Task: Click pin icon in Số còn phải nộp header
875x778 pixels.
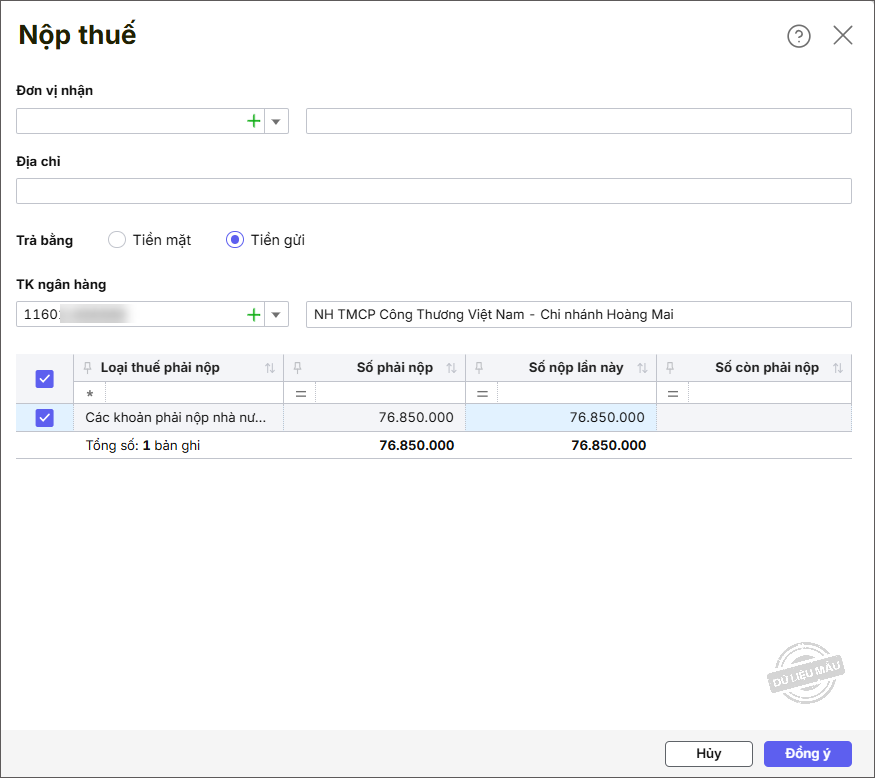Action: tap(670, 368)
